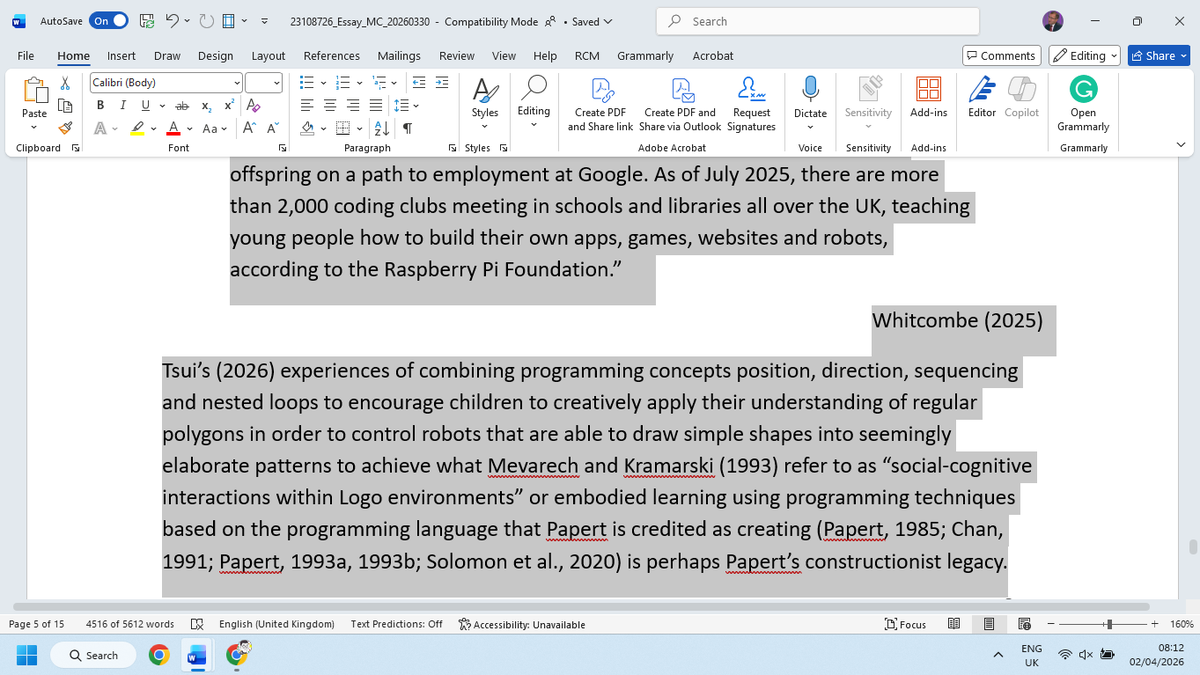Launch the Copilot assistant

[x=1021, y=98]
